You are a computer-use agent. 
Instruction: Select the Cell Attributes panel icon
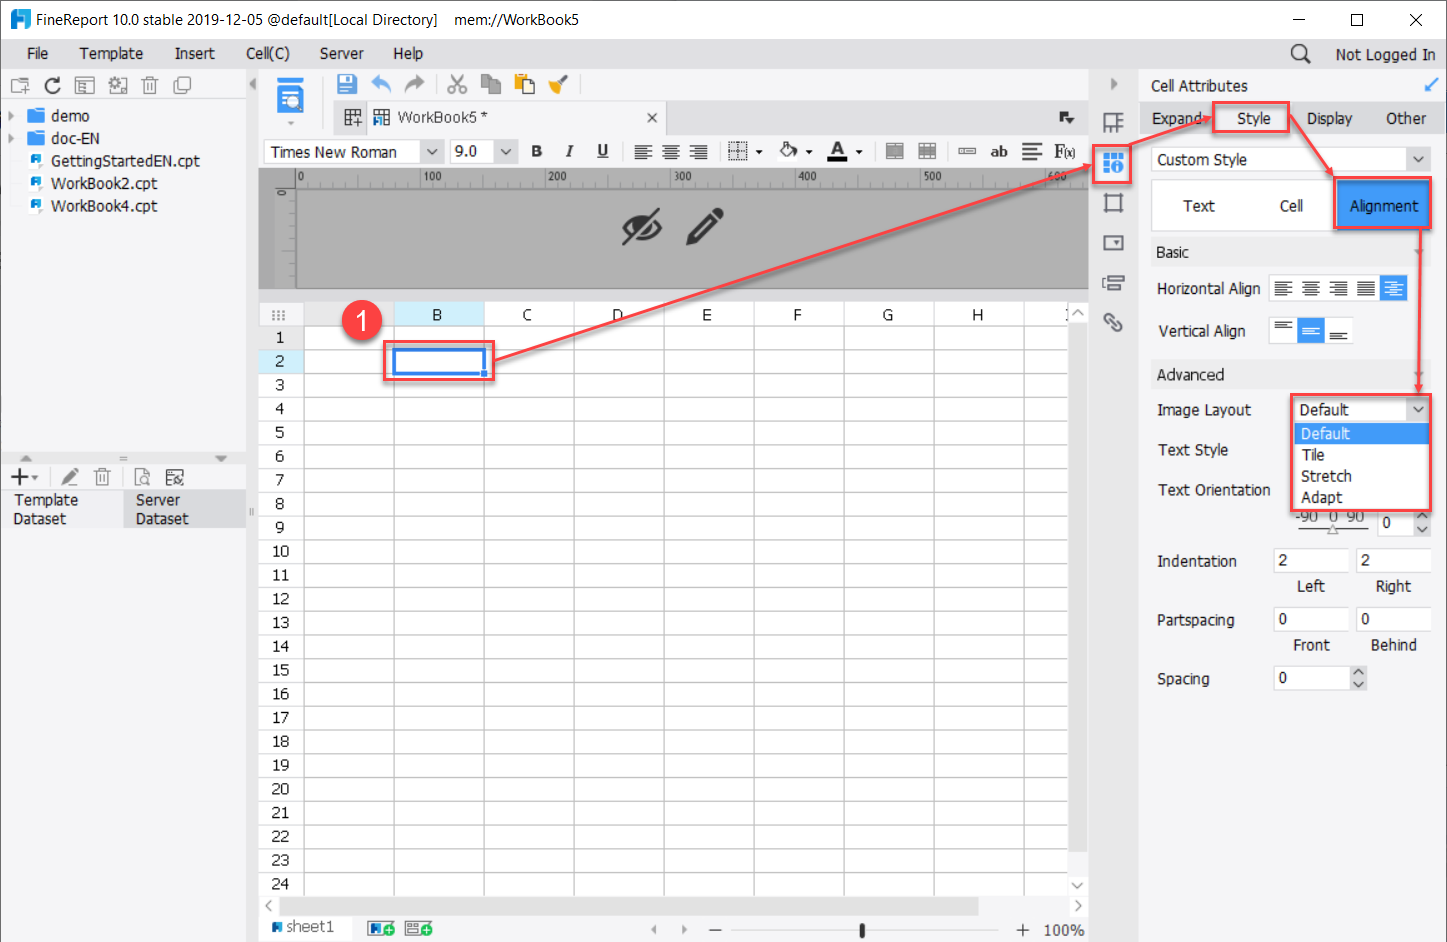tap(1112, 164)
